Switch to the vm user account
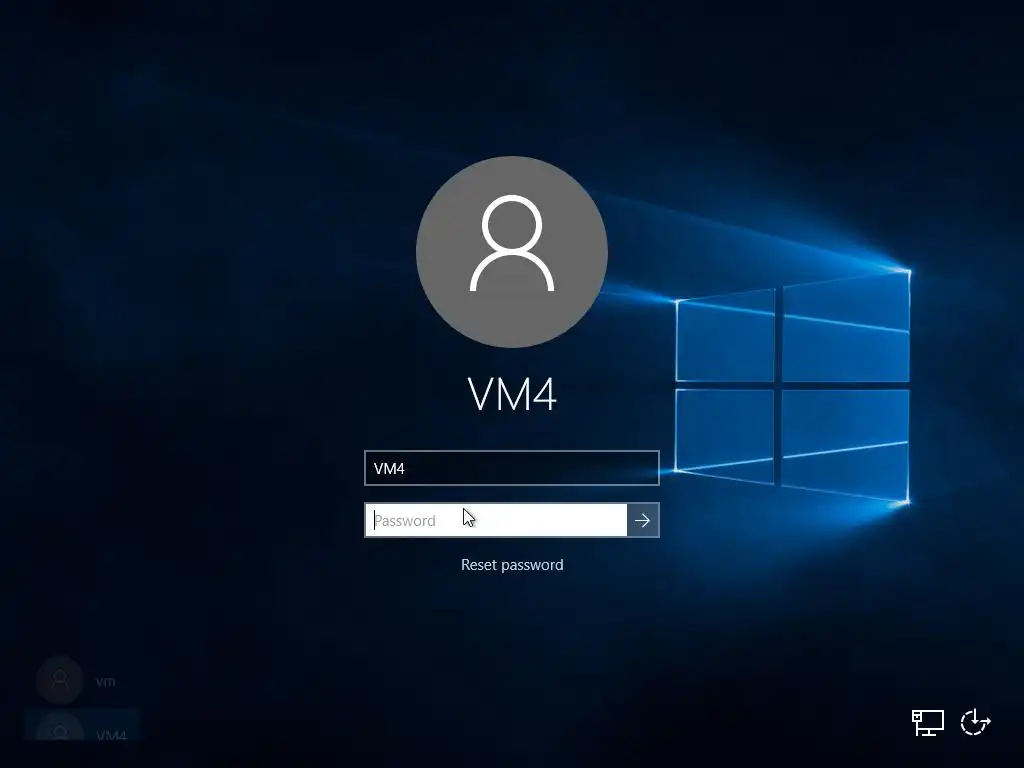 [x=82, y=681]
